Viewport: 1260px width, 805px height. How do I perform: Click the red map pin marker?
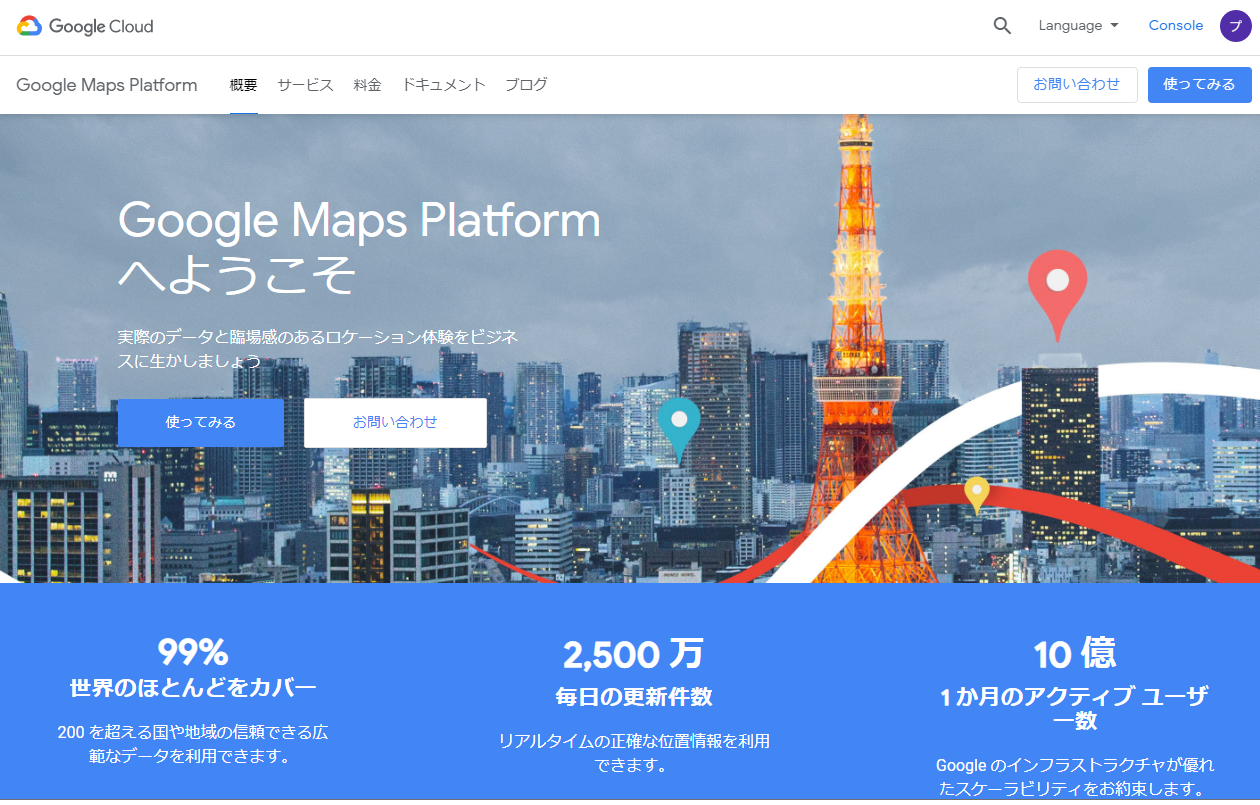click(x=1057, y=294)
